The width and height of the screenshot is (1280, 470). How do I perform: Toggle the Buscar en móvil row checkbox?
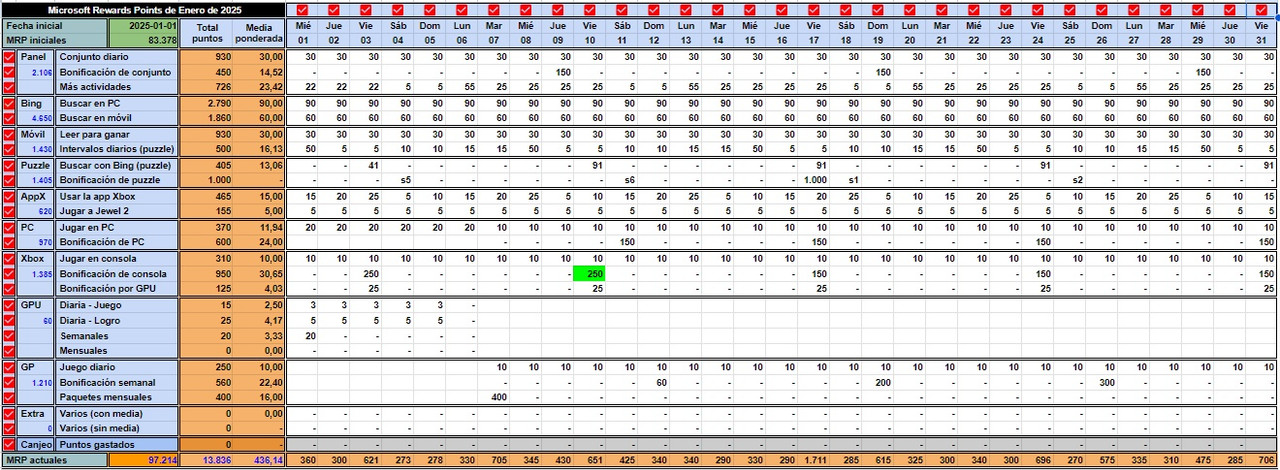coord(9,118)
